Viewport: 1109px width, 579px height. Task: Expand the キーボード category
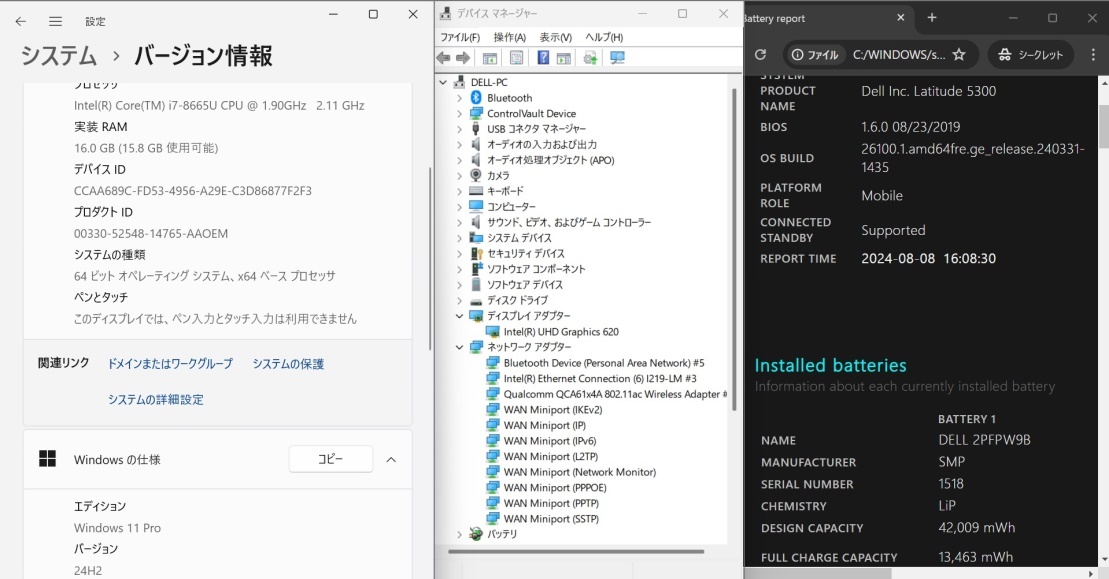460,191
